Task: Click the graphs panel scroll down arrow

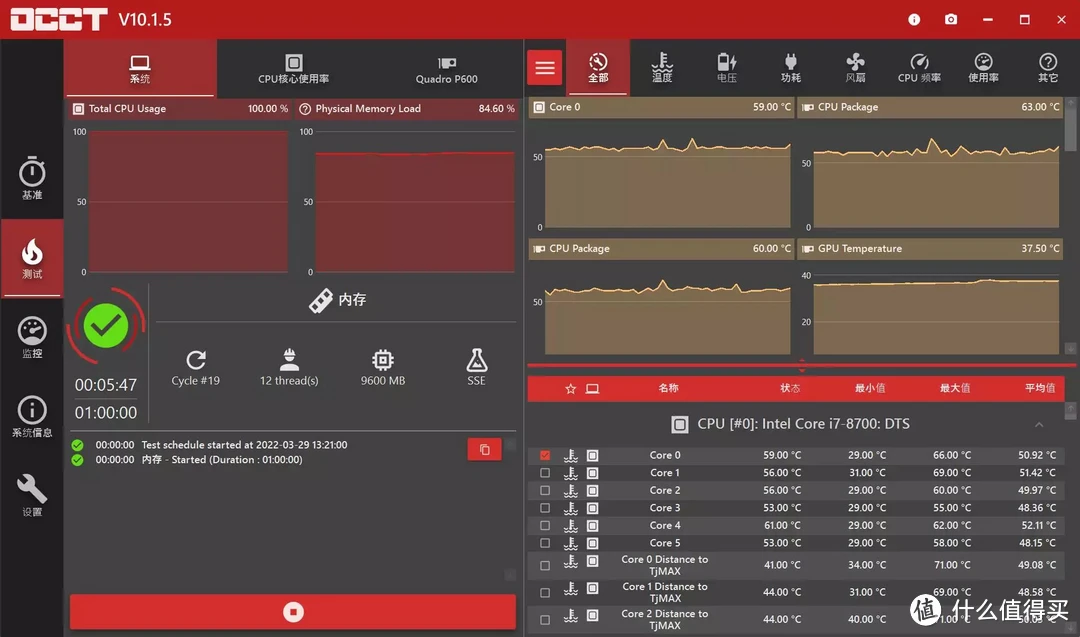Action: [1070, 348]
